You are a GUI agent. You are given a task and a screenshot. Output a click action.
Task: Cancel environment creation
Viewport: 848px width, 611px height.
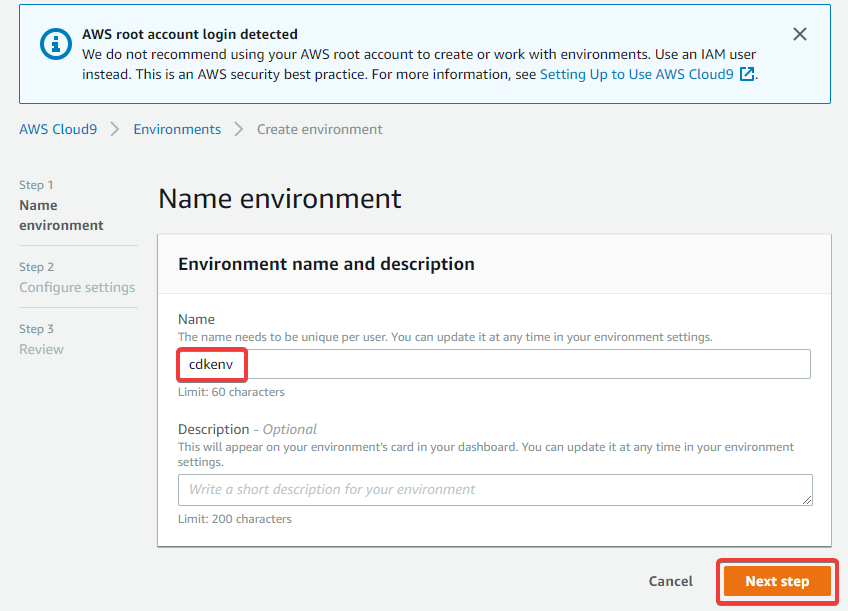(671, 581)
